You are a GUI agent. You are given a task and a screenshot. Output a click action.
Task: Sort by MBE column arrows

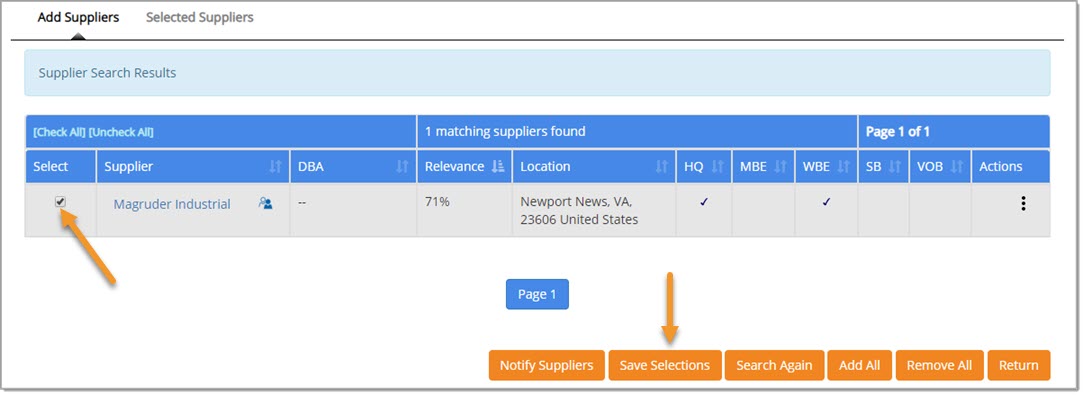pos(780,166)
